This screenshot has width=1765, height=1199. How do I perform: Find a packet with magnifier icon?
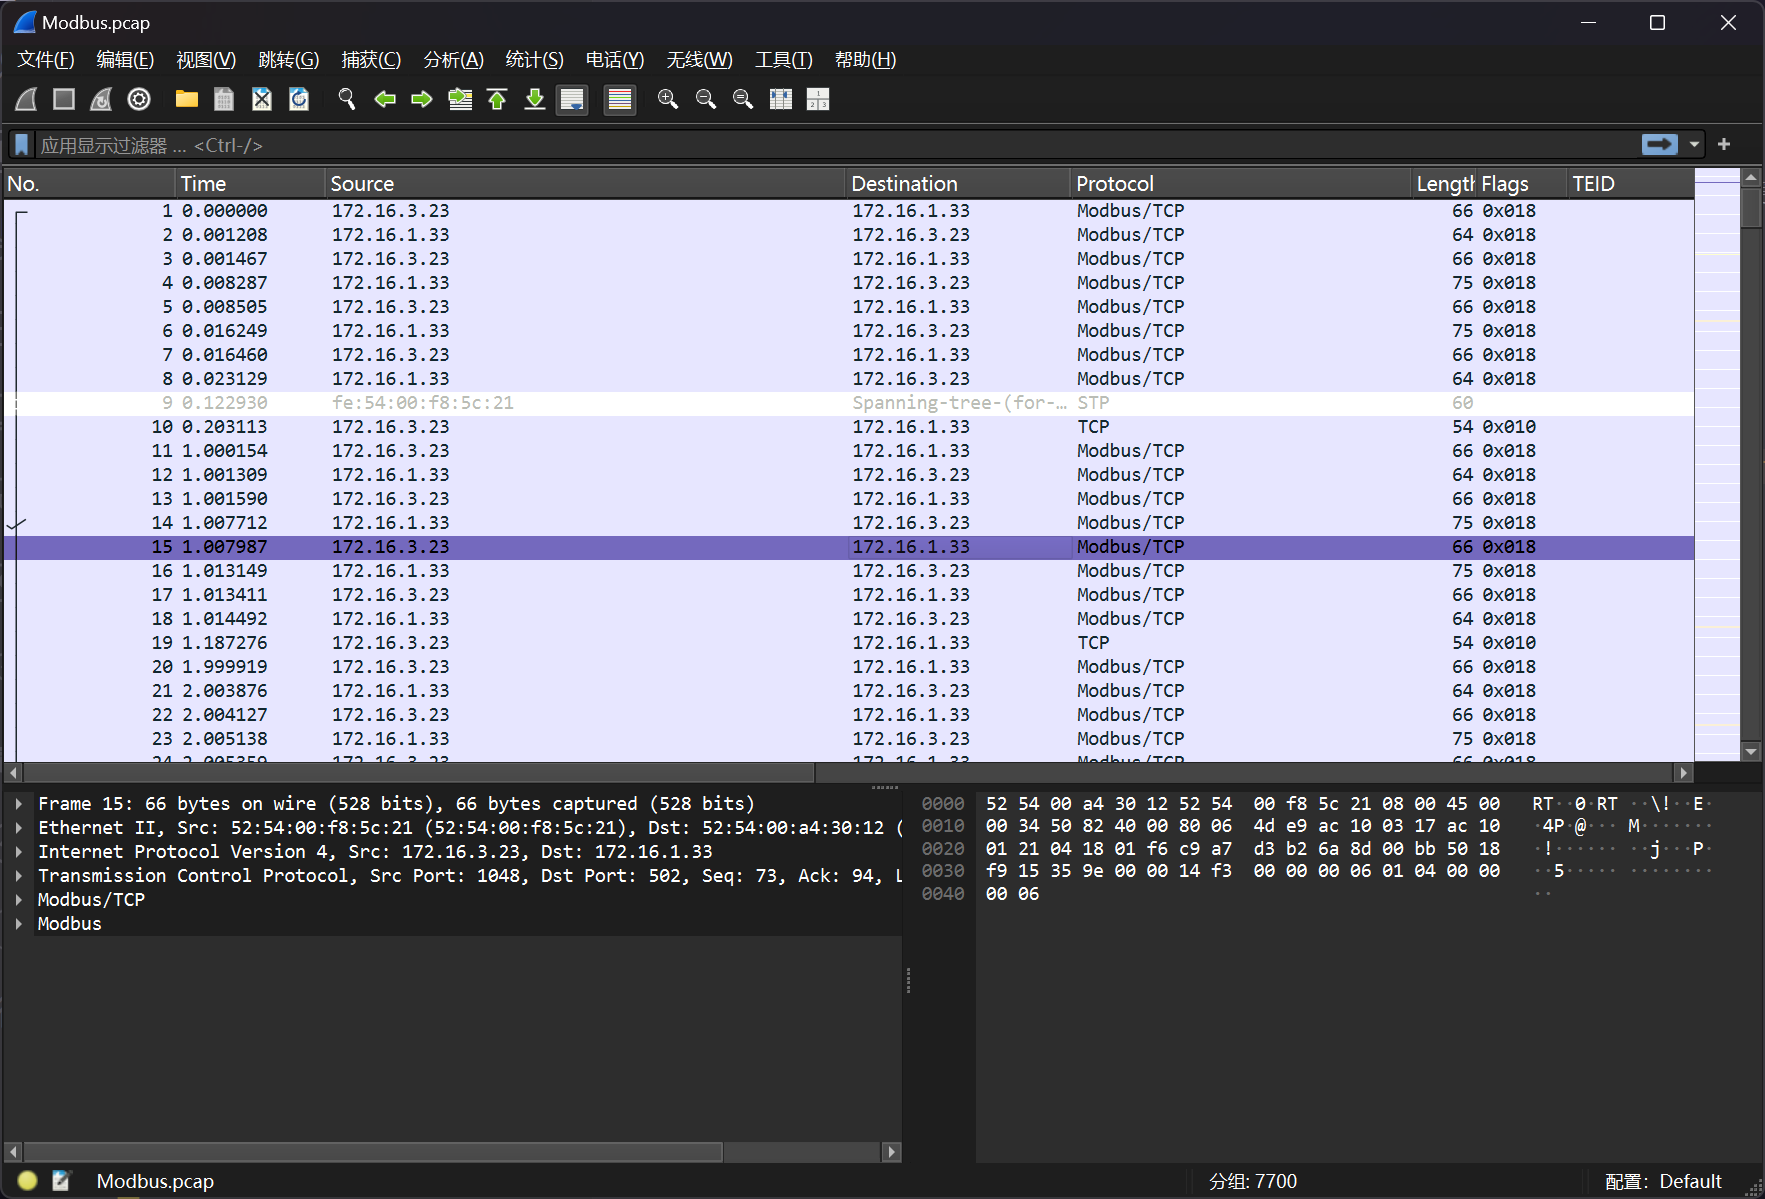pyautogui.click(x=347, y=99)
